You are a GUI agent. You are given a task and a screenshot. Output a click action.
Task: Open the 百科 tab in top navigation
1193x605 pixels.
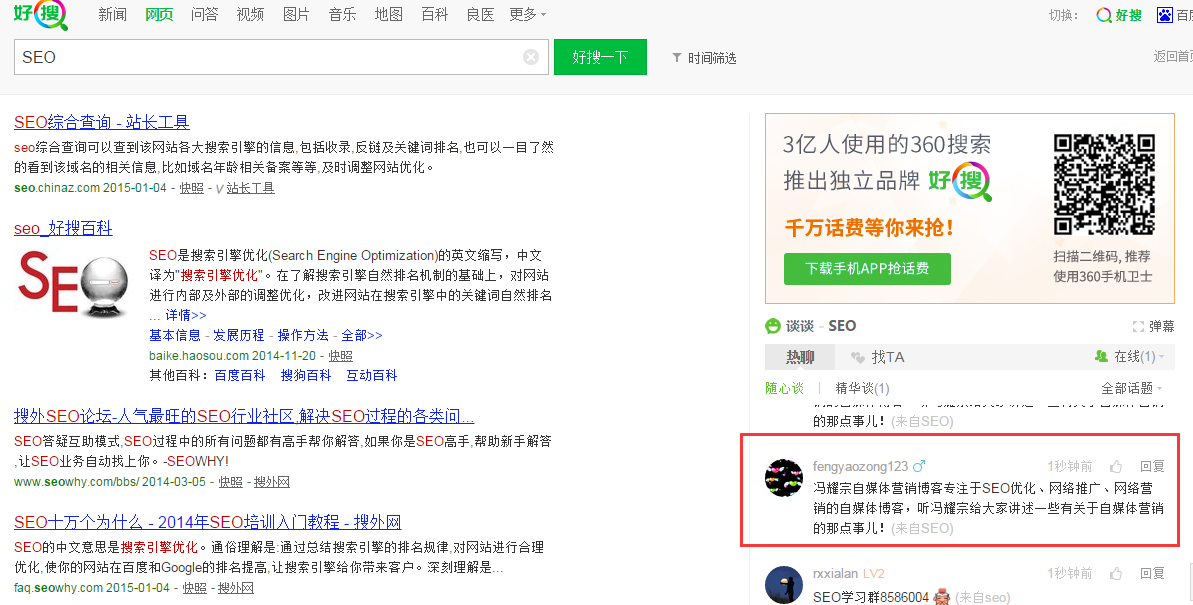434,14
